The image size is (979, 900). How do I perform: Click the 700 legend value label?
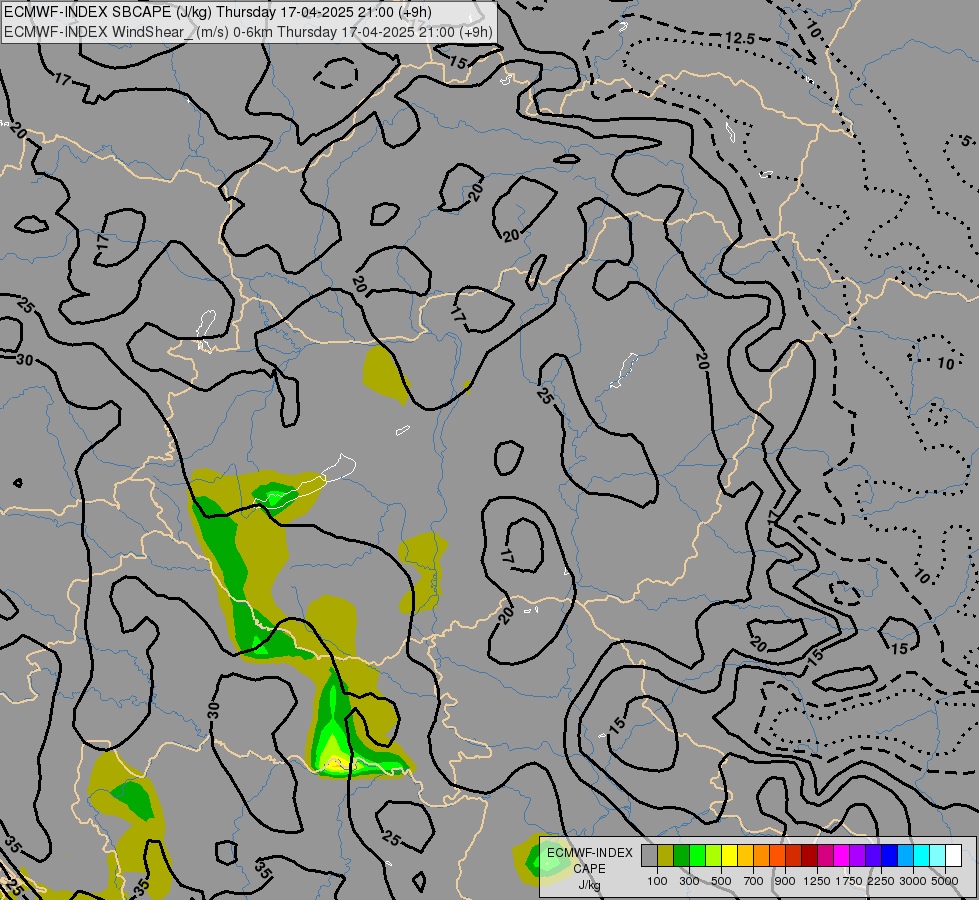754,881
